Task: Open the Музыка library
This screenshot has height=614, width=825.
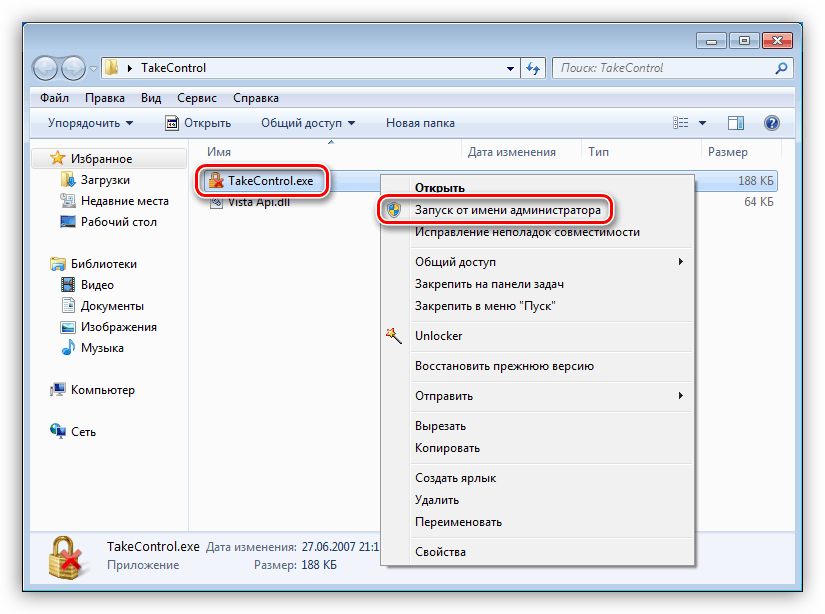Action: pos(102,348)
